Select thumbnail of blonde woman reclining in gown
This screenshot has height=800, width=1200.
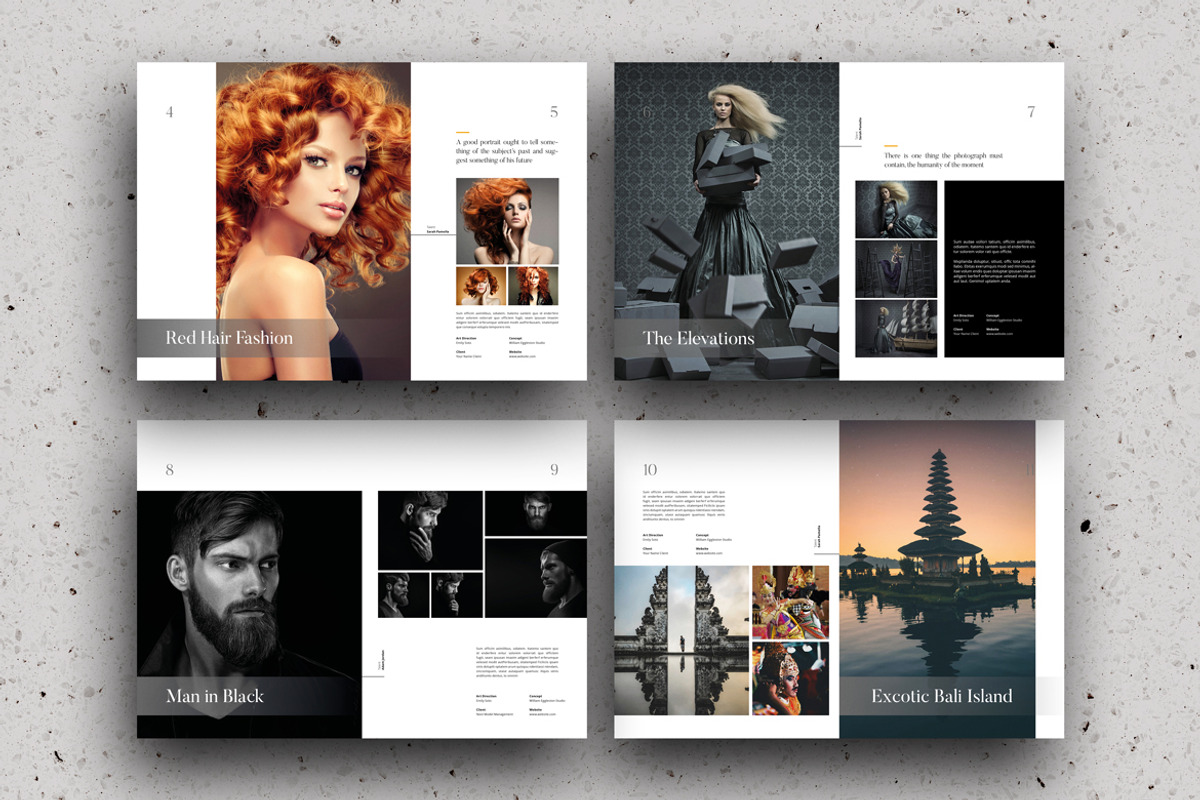pos(896,209)
